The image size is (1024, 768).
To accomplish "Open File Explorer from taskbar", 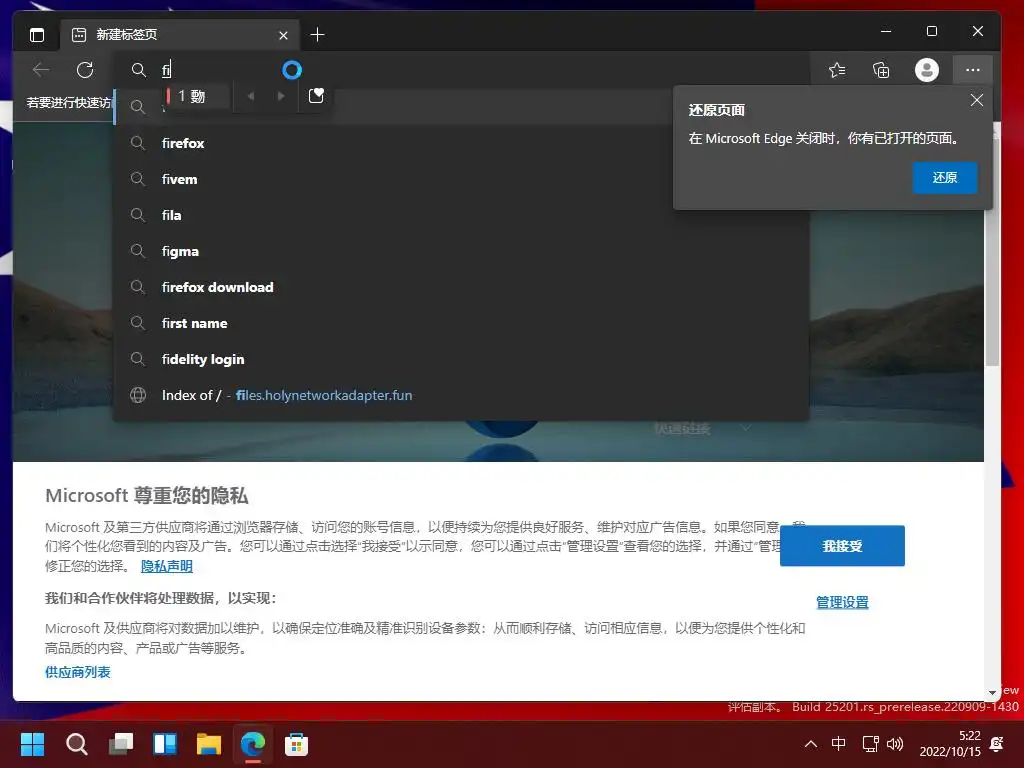I will [x=209, y=744].
